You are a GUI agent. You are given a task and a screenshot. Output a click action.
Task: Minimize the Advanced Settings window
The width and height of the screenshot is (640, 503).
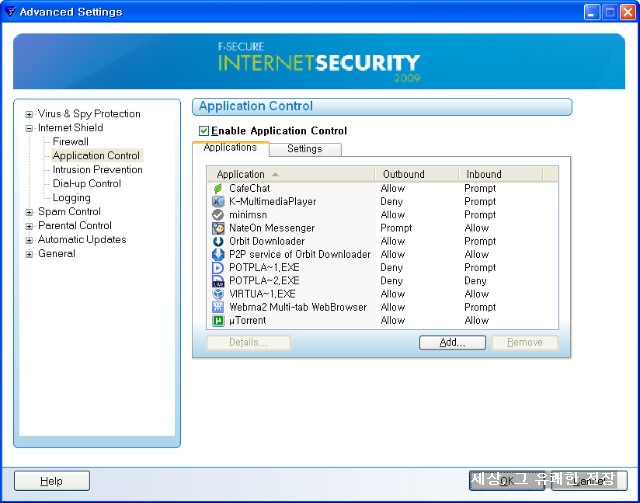591,12
